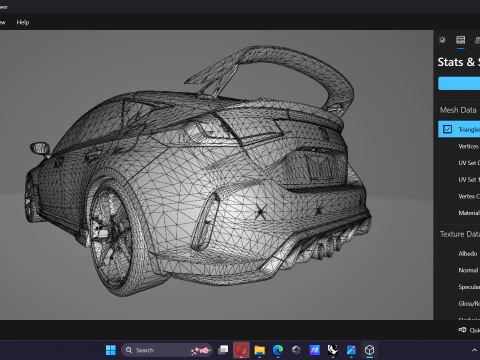Show hidden system tray icons chevron
Screen dimensions: 480x360
pos(474,350)
